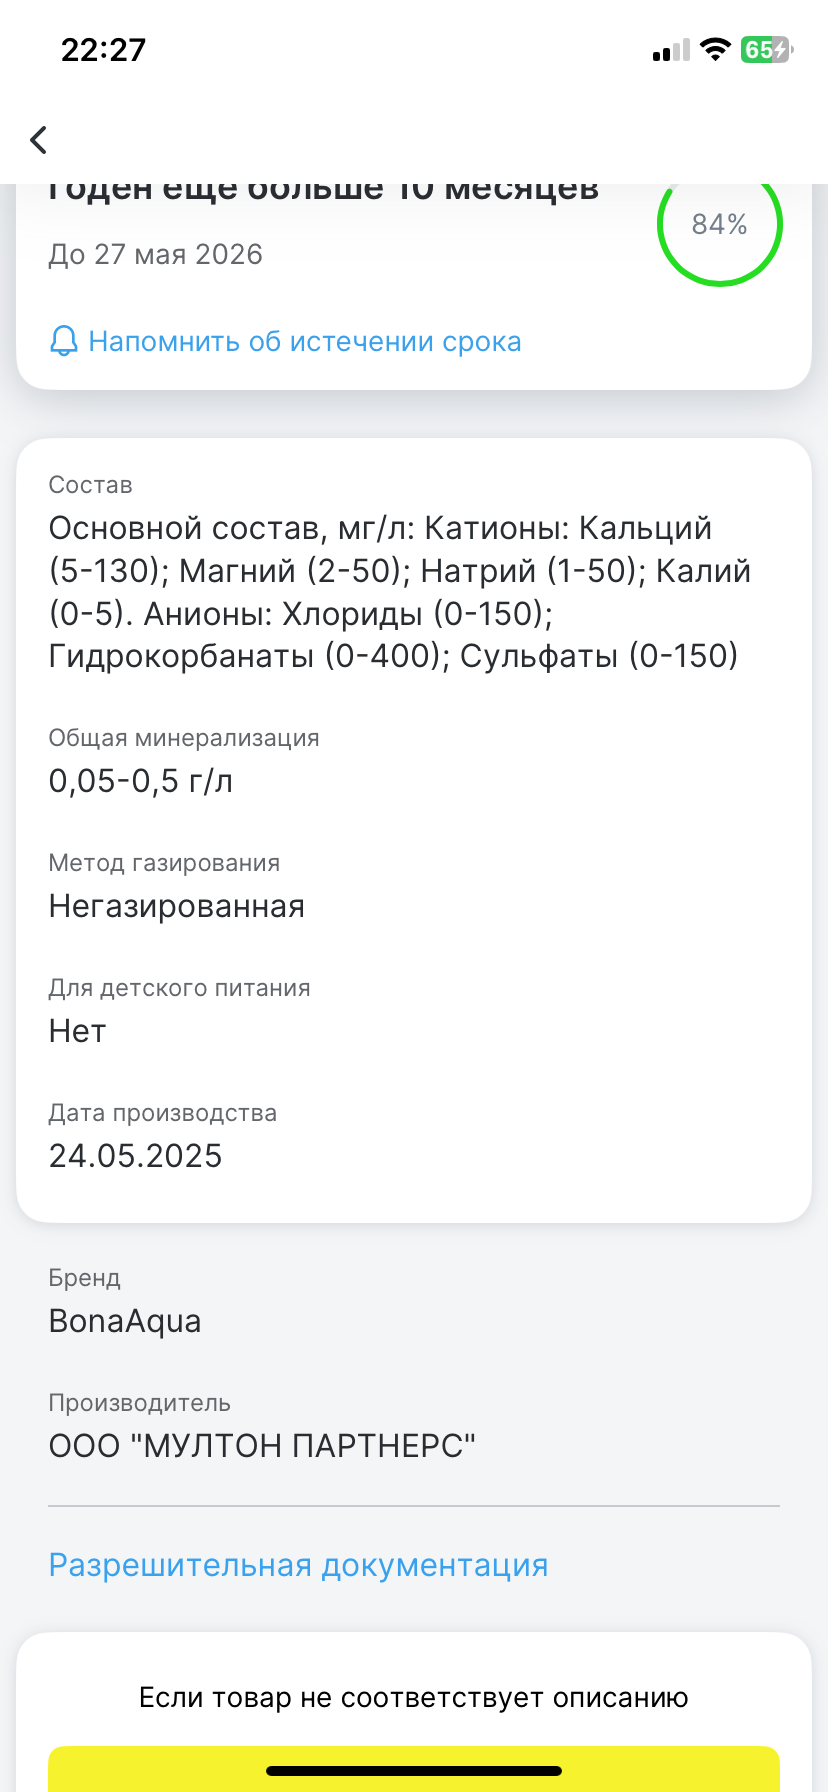Tap 'Если товар не соответствует описанию' text

pyautogui.click(x=413, y=1697)
